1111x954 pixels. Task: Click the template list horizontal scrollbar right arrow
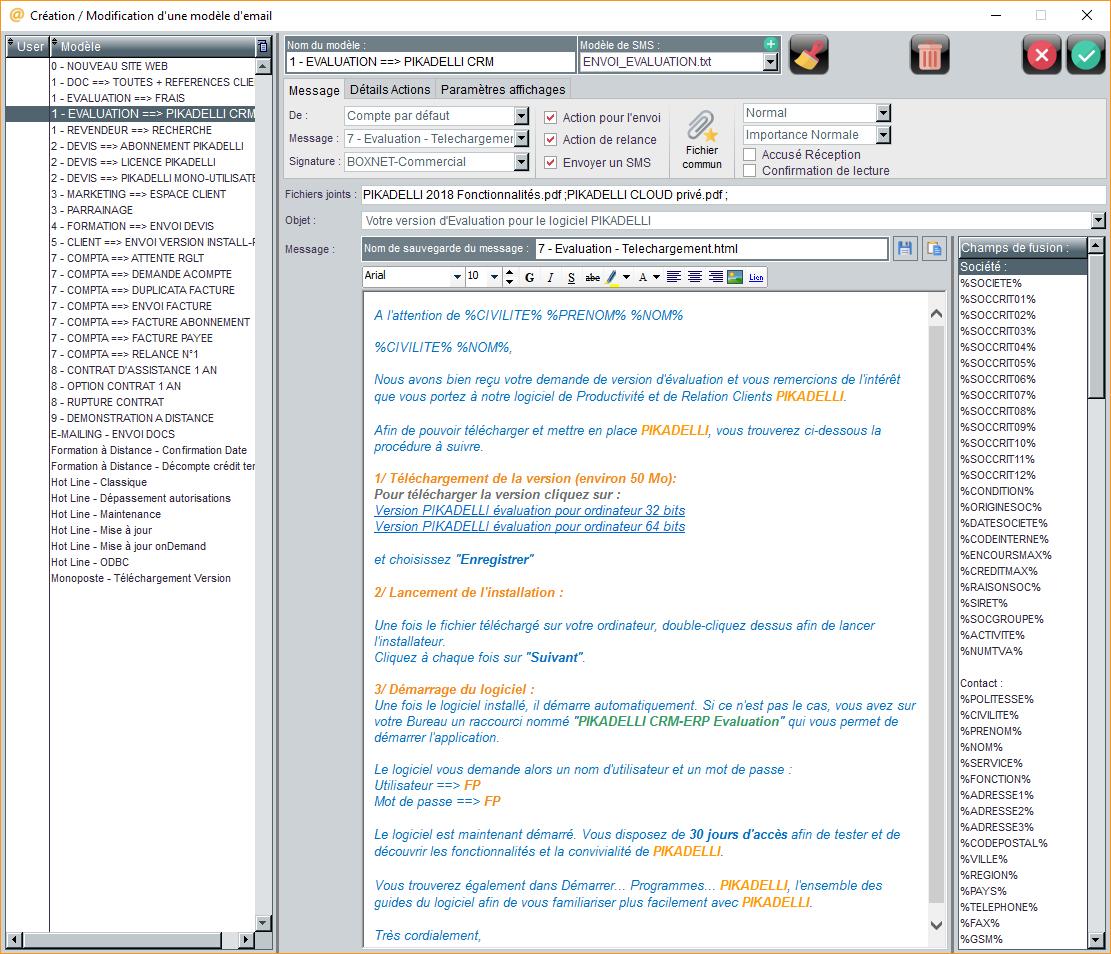tap(245, 940)
